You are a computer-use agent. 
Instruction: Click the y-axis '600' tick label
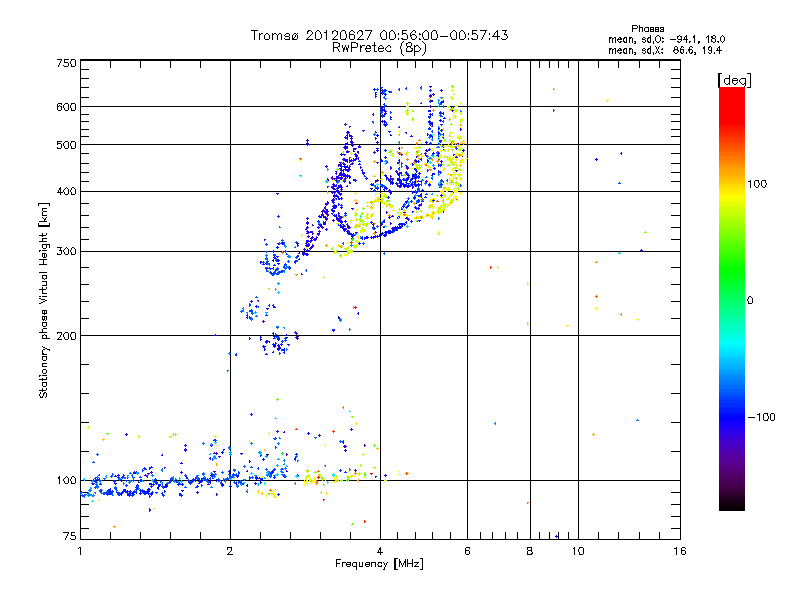[x=67, y=107]
